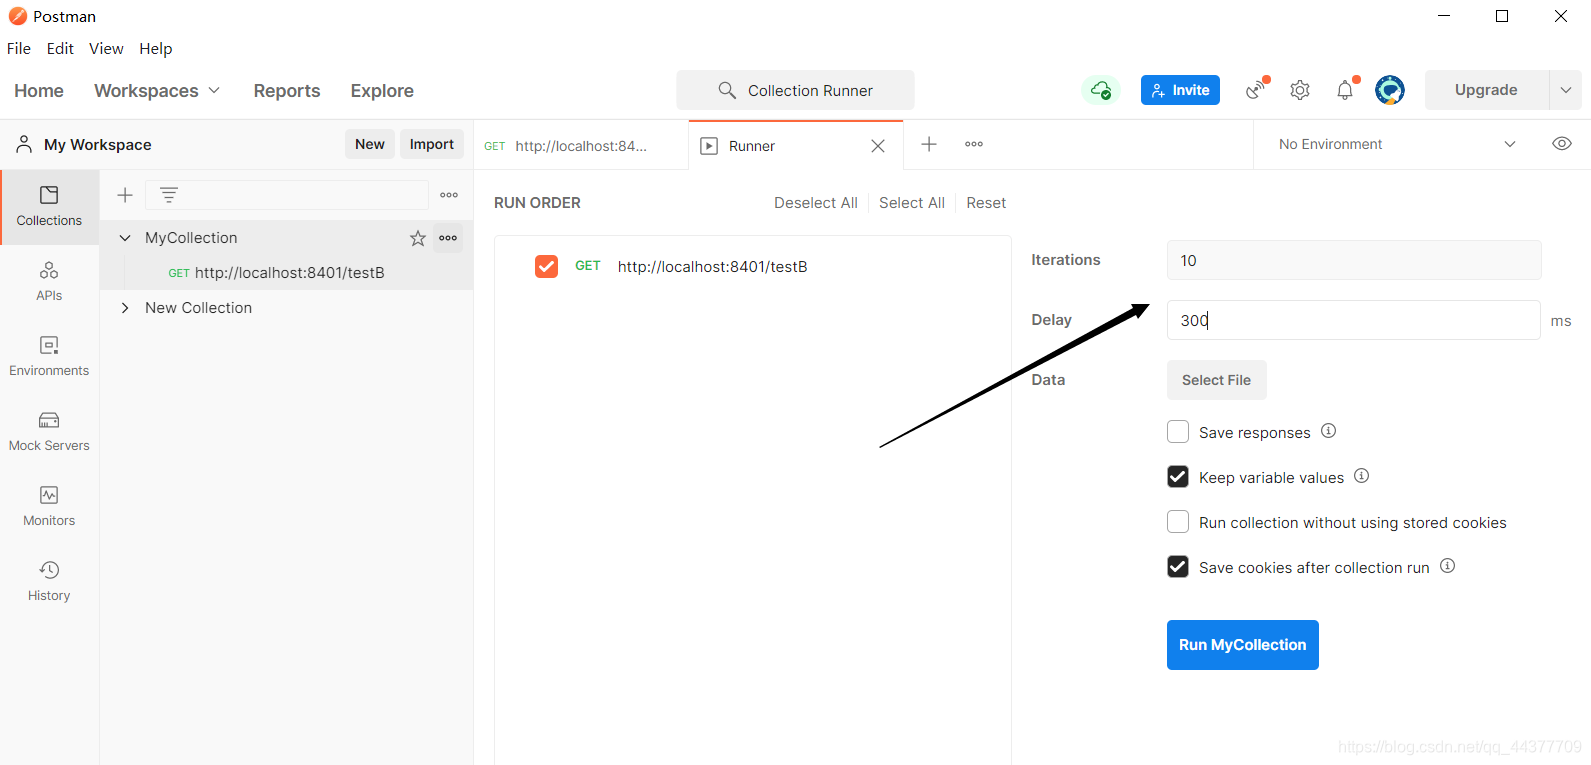The image size is (1591, 765).
Task: Disable the Keep variable values checkbox
Action: point(1178,477)
